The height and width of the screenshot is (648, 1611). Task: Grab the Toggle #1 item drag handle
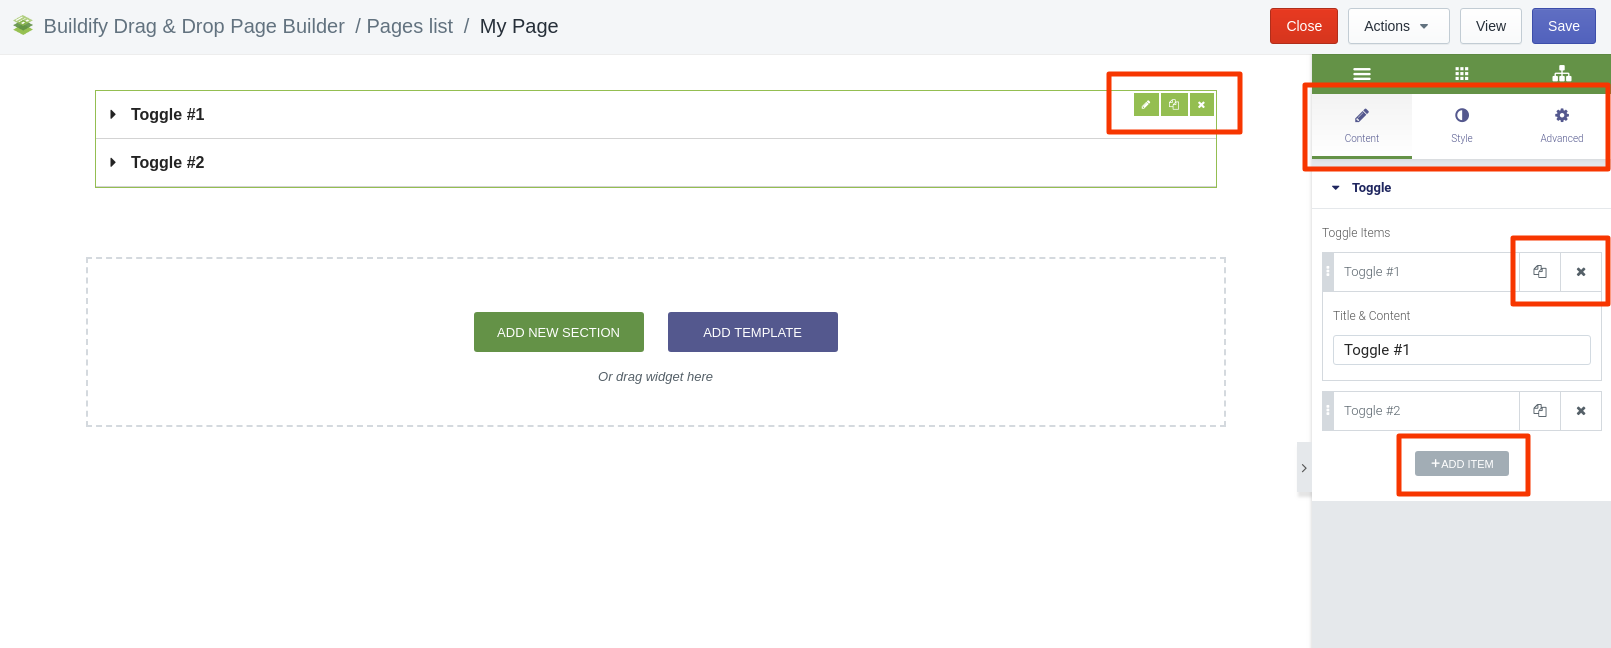pyautogui.click(x=1328, y=272)
